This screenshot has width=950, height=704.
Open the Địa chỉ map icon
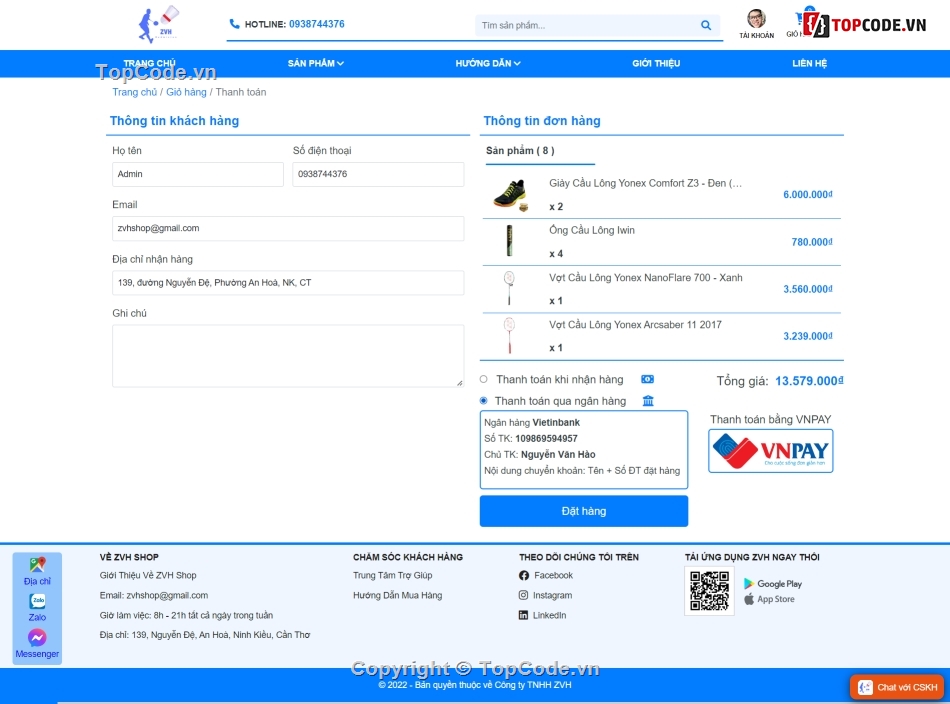(x=37, y=565)
